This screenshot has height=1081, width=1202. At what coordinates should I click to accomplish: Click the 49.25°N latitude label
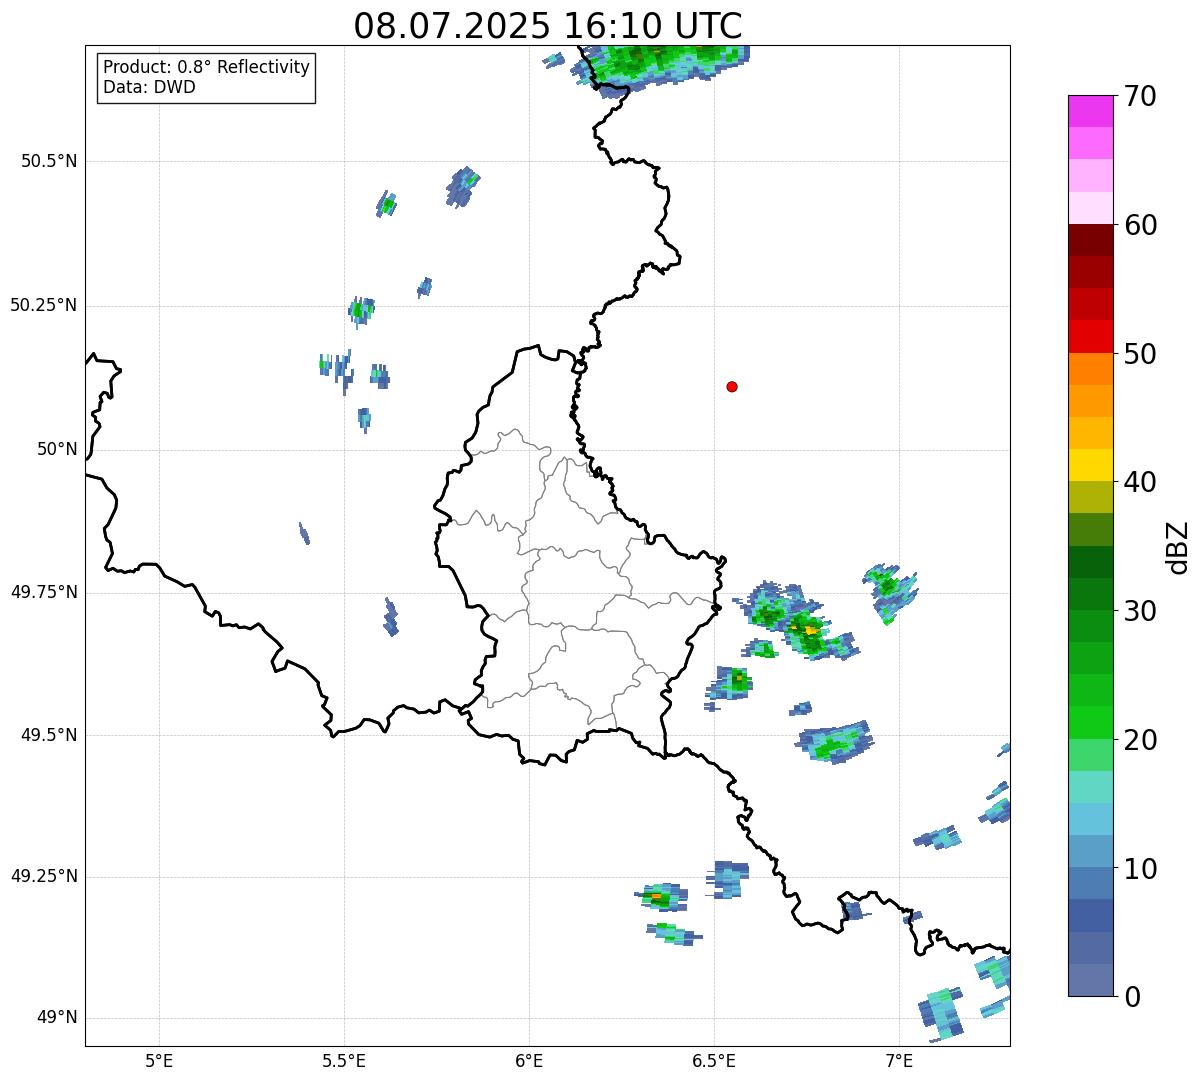point(44,876)
